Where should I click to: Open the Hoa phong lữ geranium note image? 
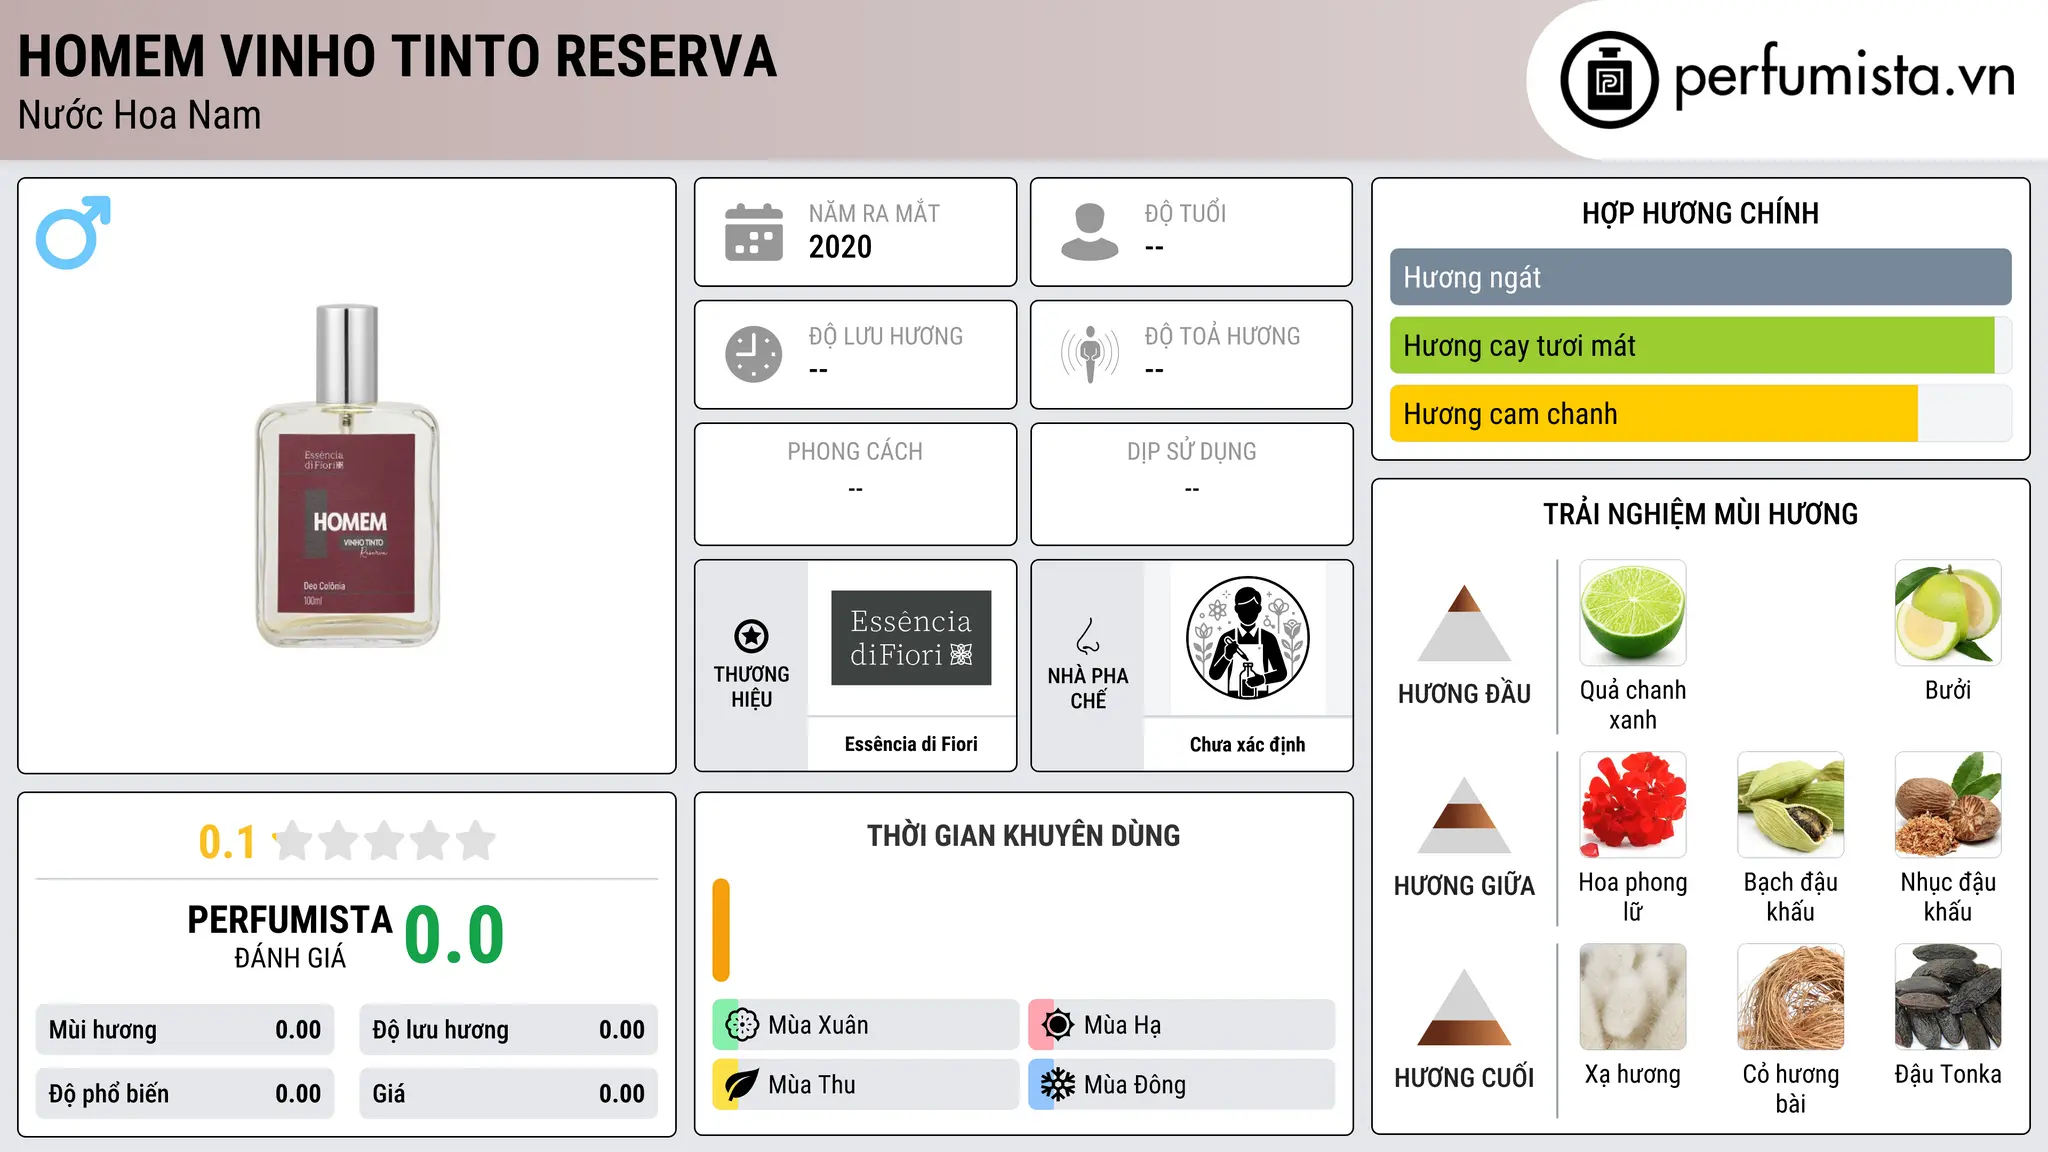coord(1633,805)
